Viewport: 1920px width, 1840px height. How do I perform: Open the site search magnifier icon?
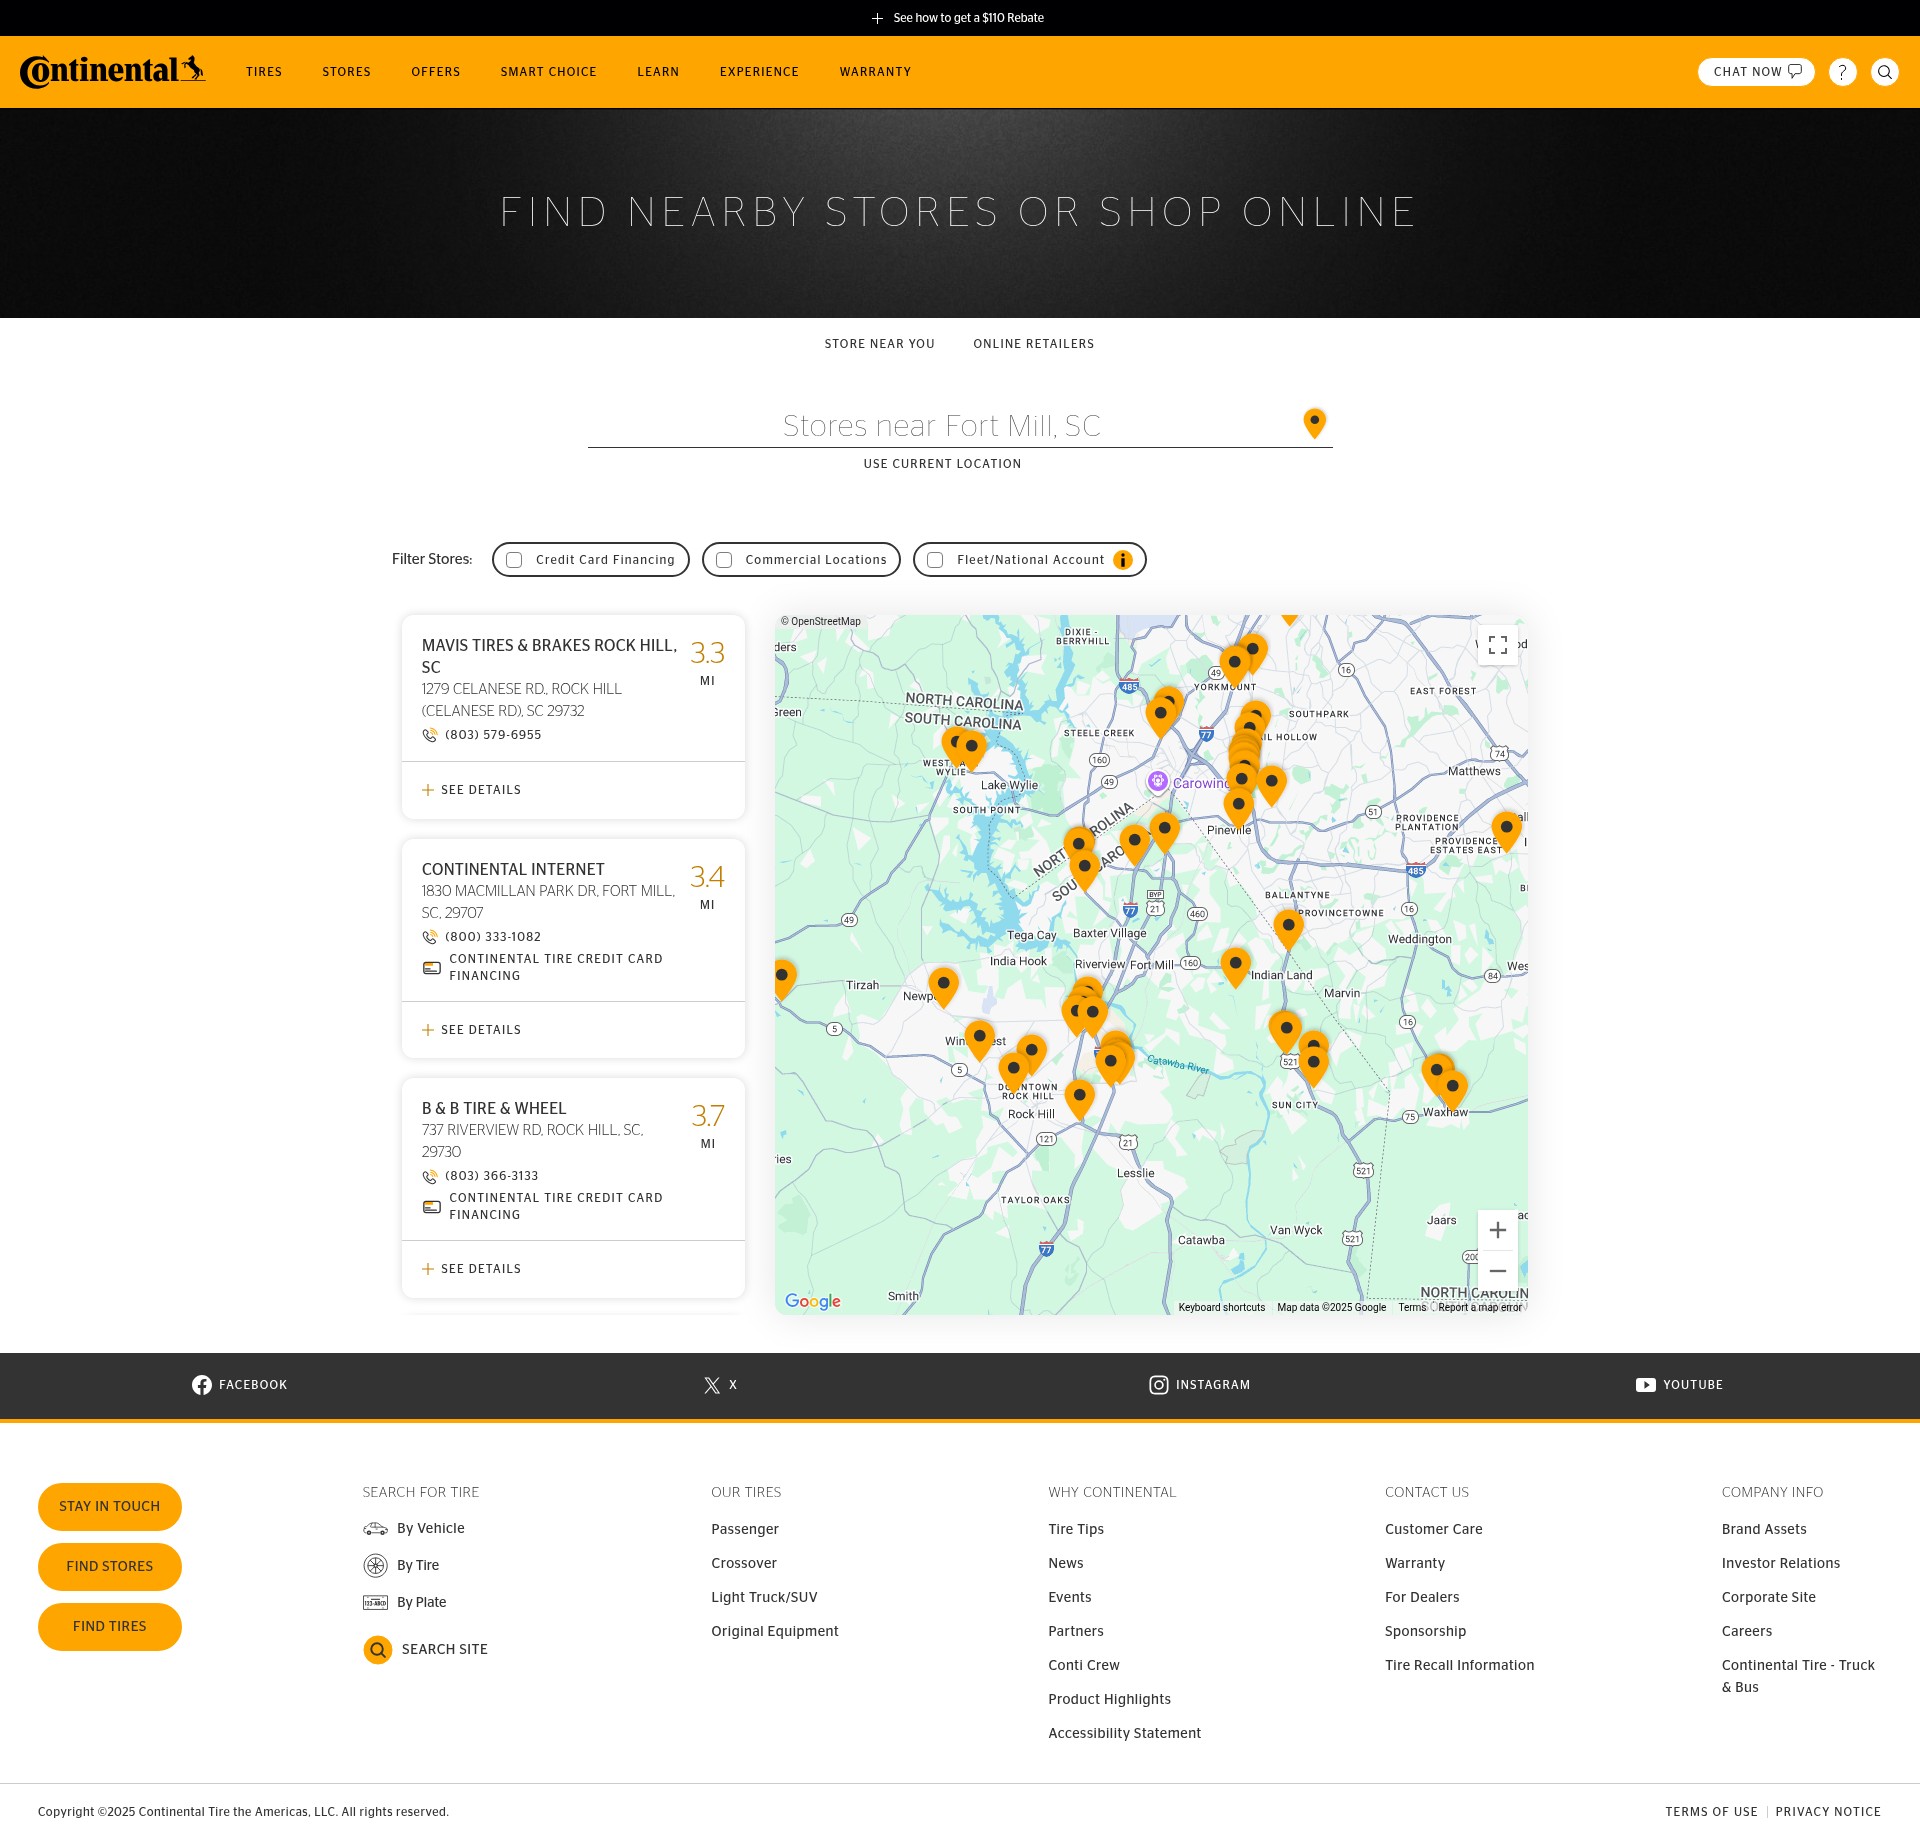coord(1885,72)
